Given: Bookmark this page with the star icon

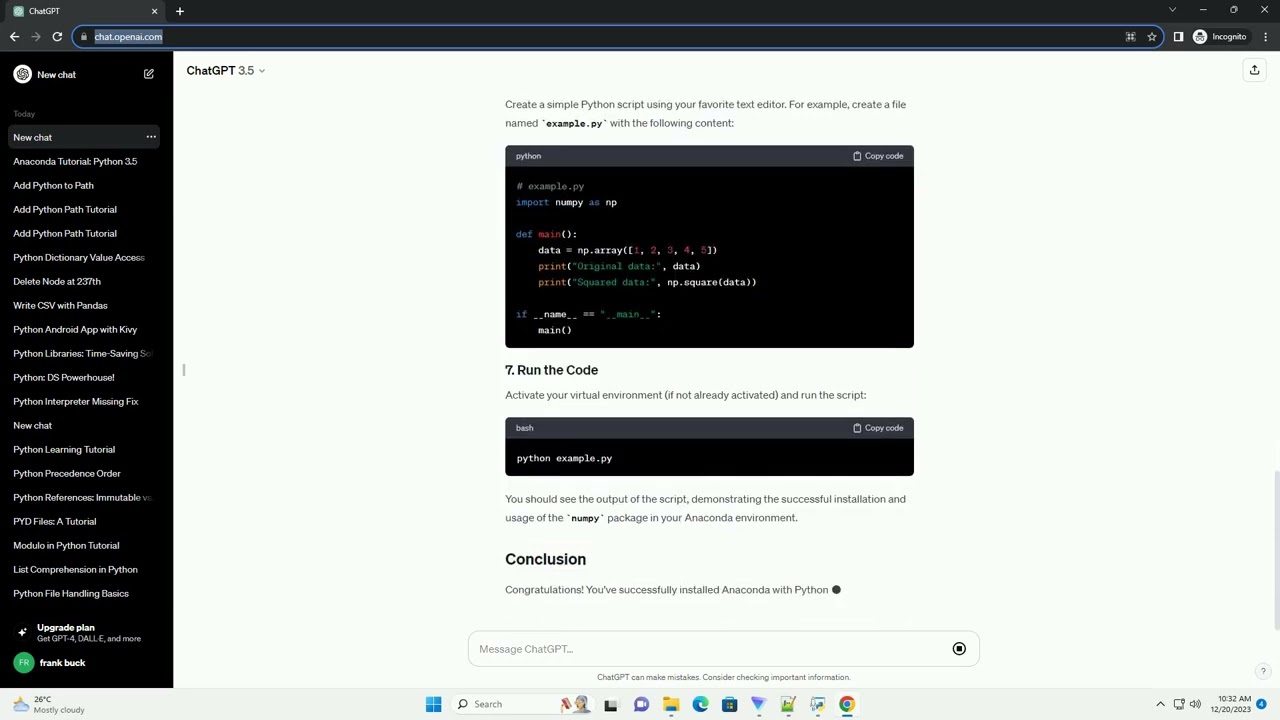Looking at the screenshot, I should (x=1152, y=37).
